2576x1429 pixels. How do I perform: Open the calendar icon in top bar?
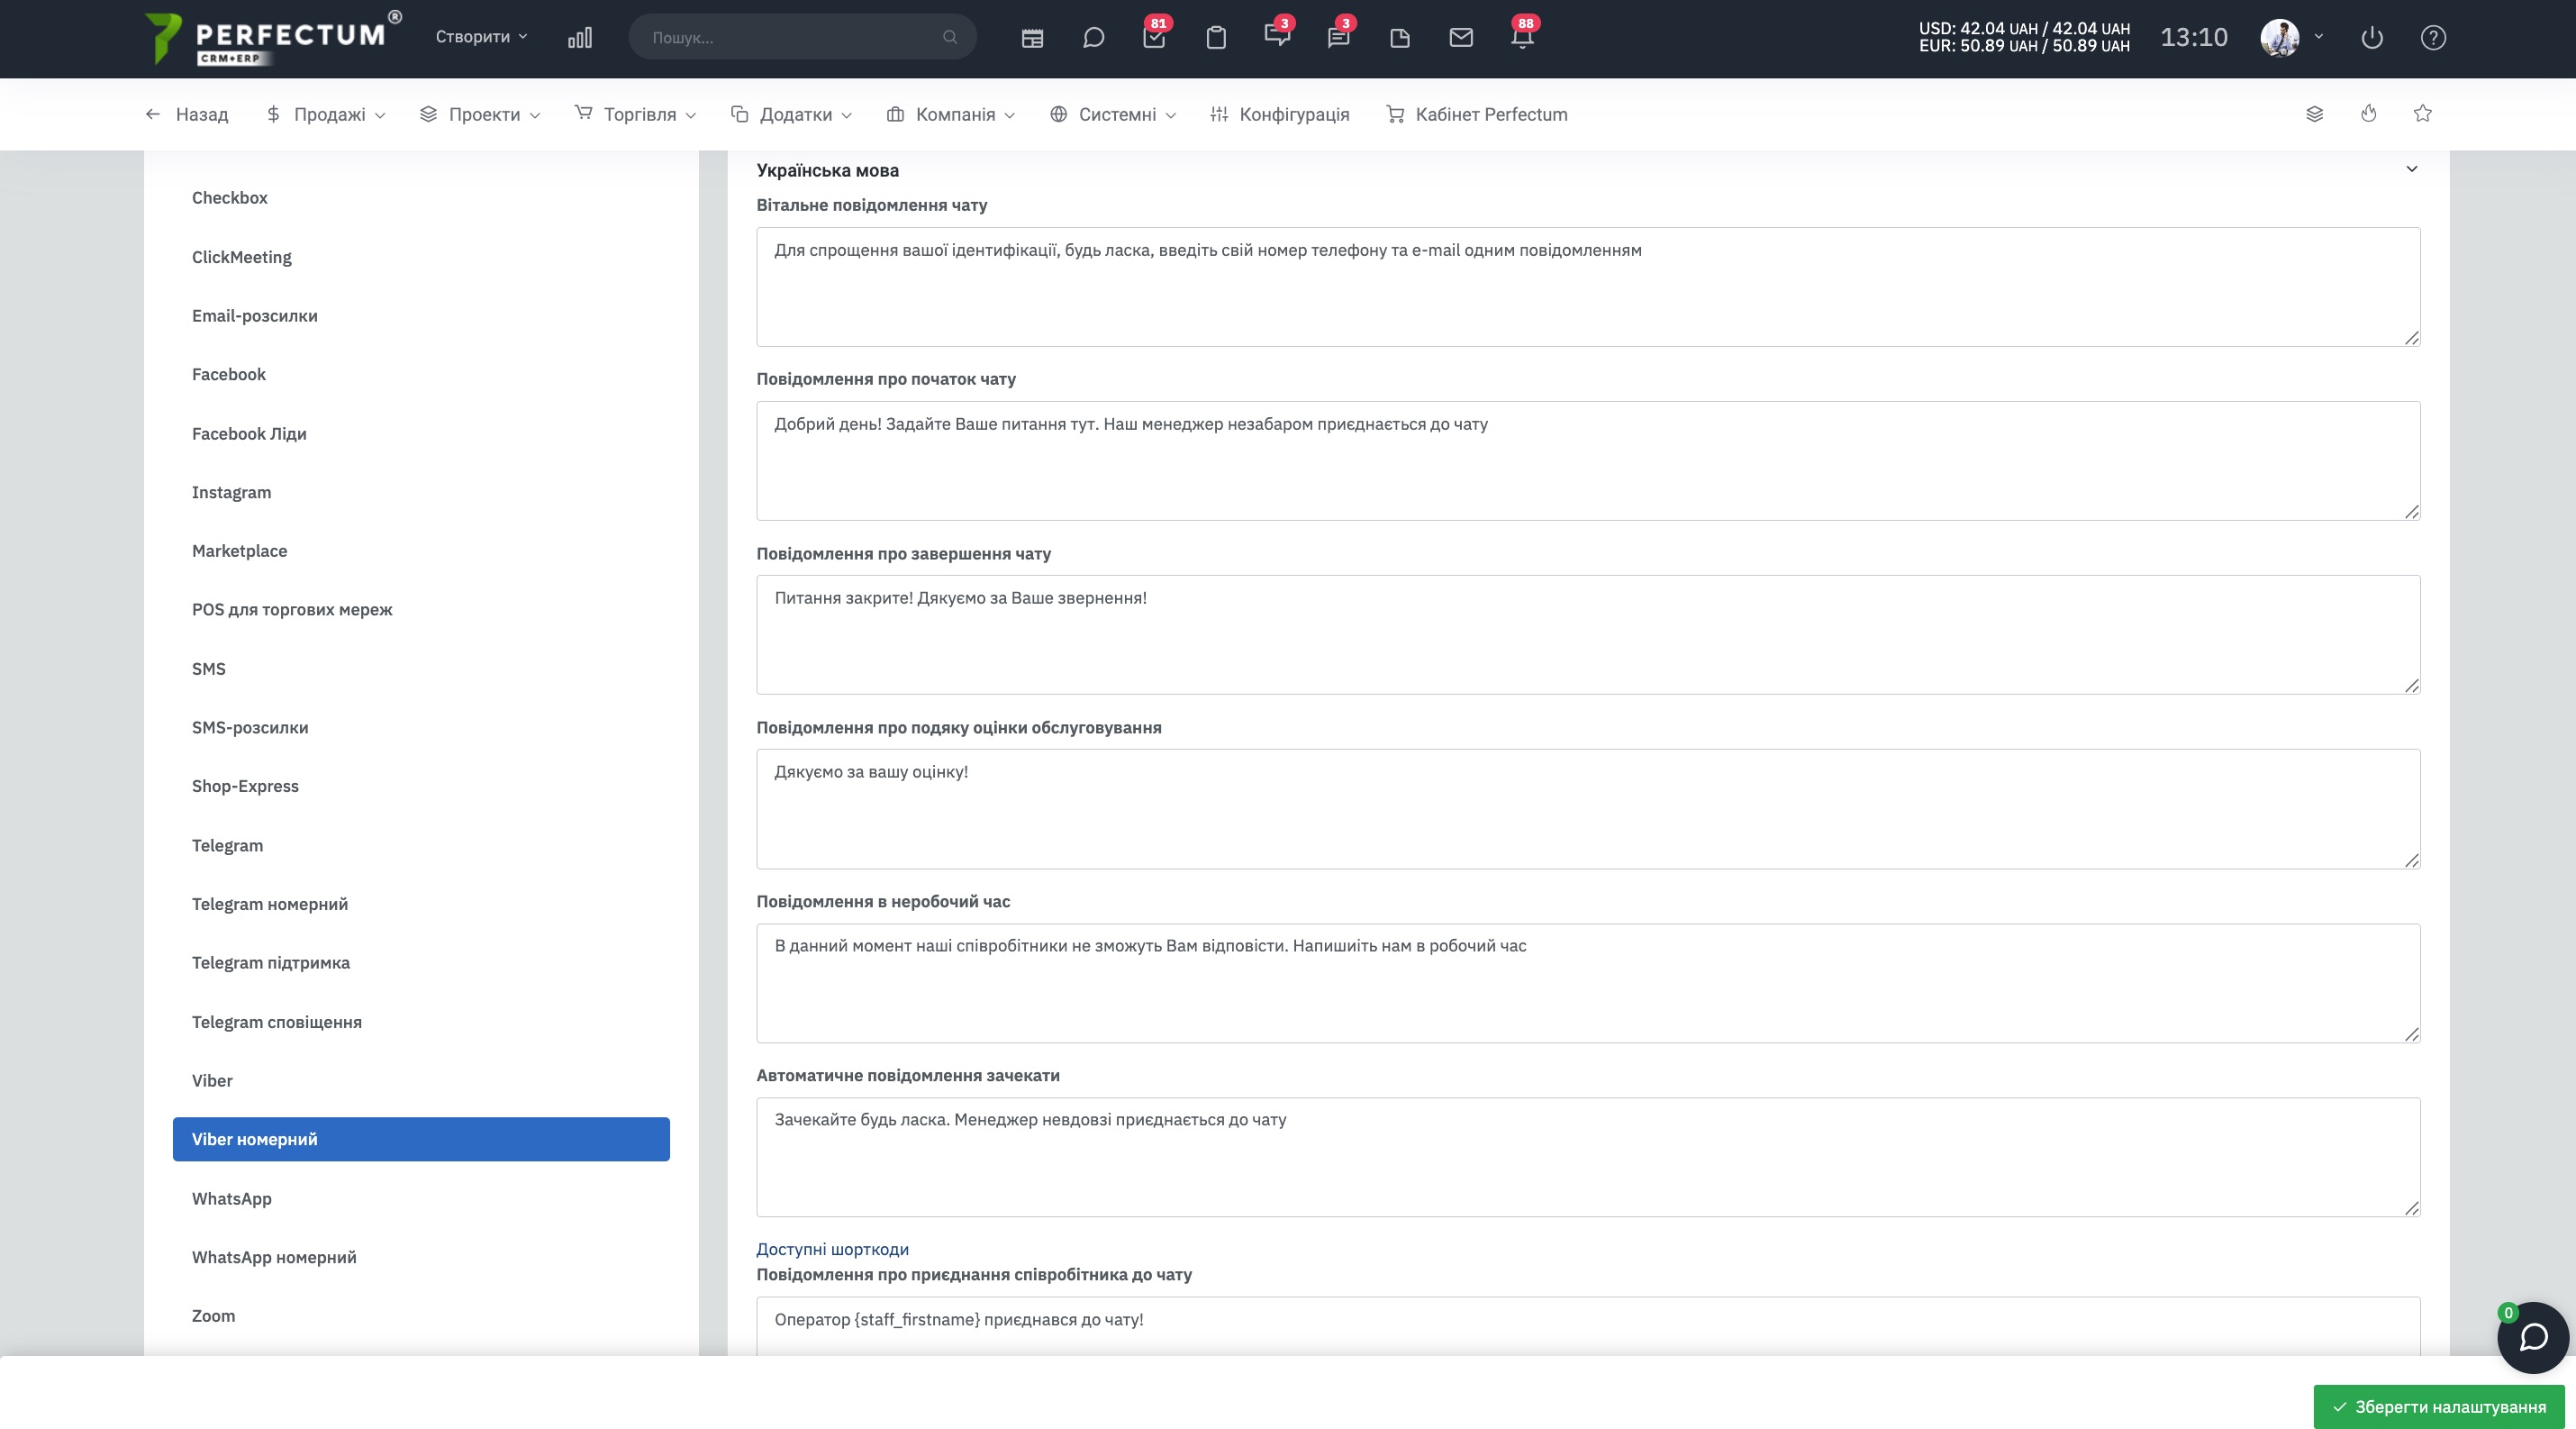pyautogui.click(x=1032, y=38)
